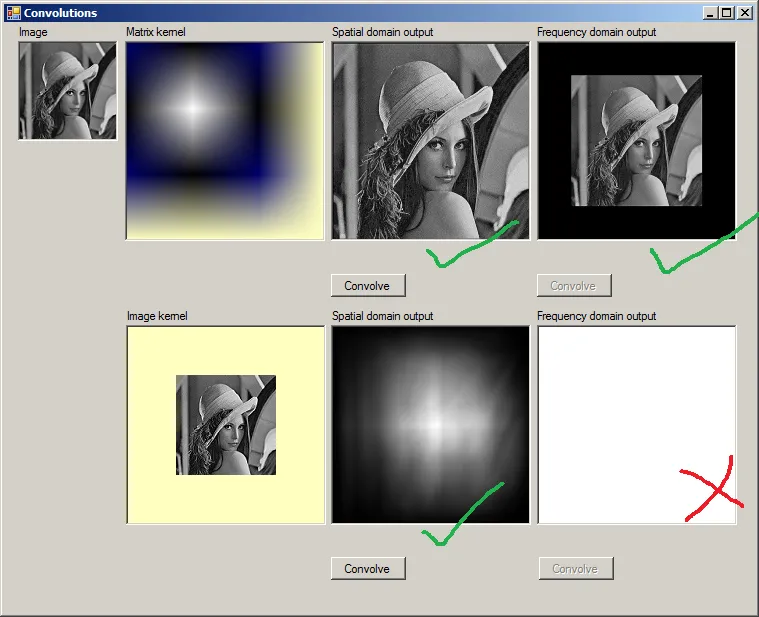Screen dimensions: 759x617
Task: Click the blank white Frequency domain output
Action: click(637, 425)
